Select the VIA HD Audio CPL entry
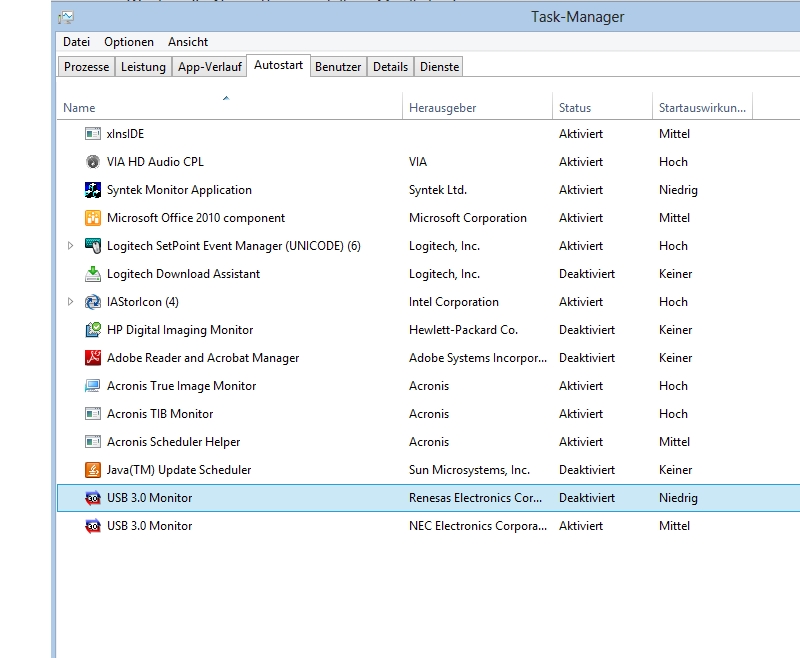The height and width of the screenshot is (658, 800). (x=155, y=162)
